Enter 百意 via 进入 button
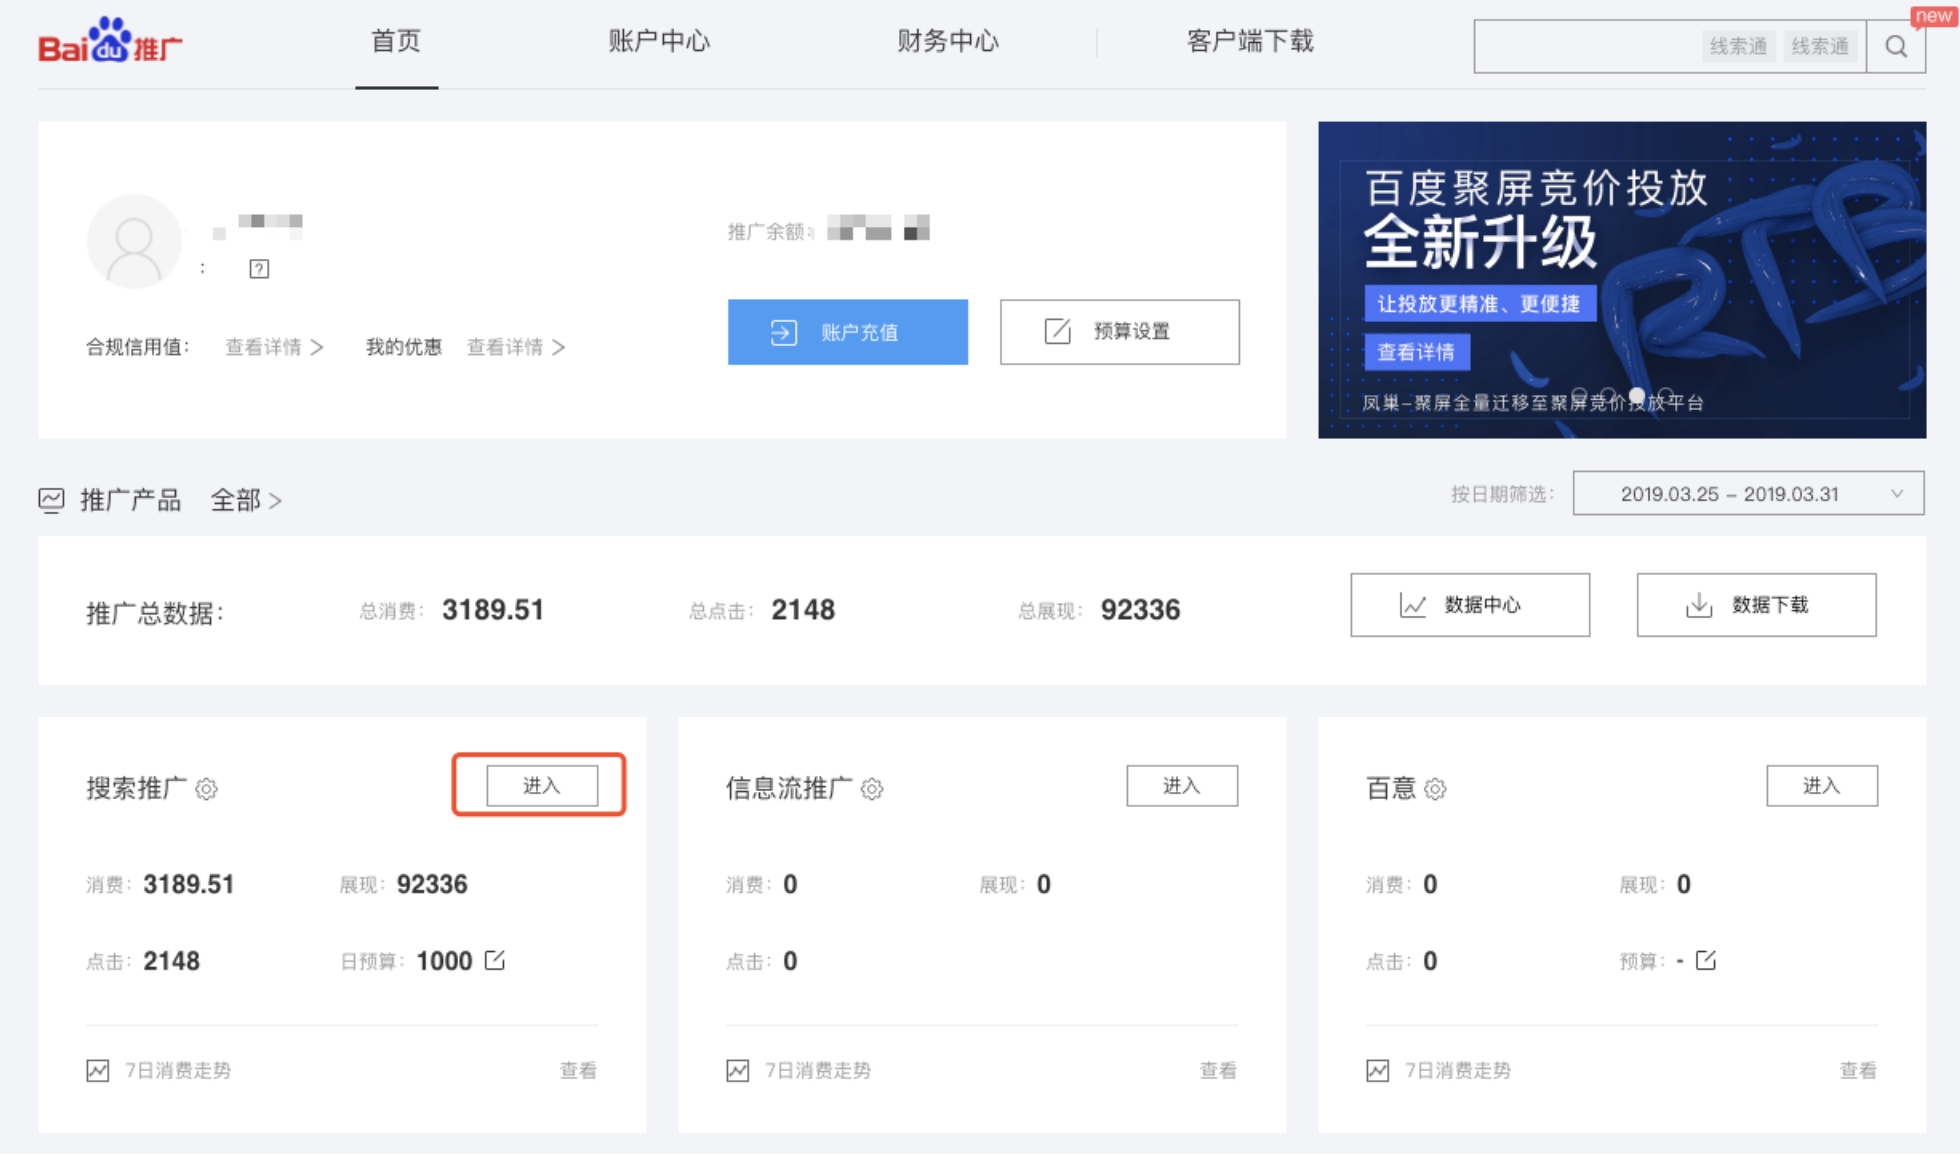The image size is (1960, 1156). pyautogui.click(x=1822, y=786)
